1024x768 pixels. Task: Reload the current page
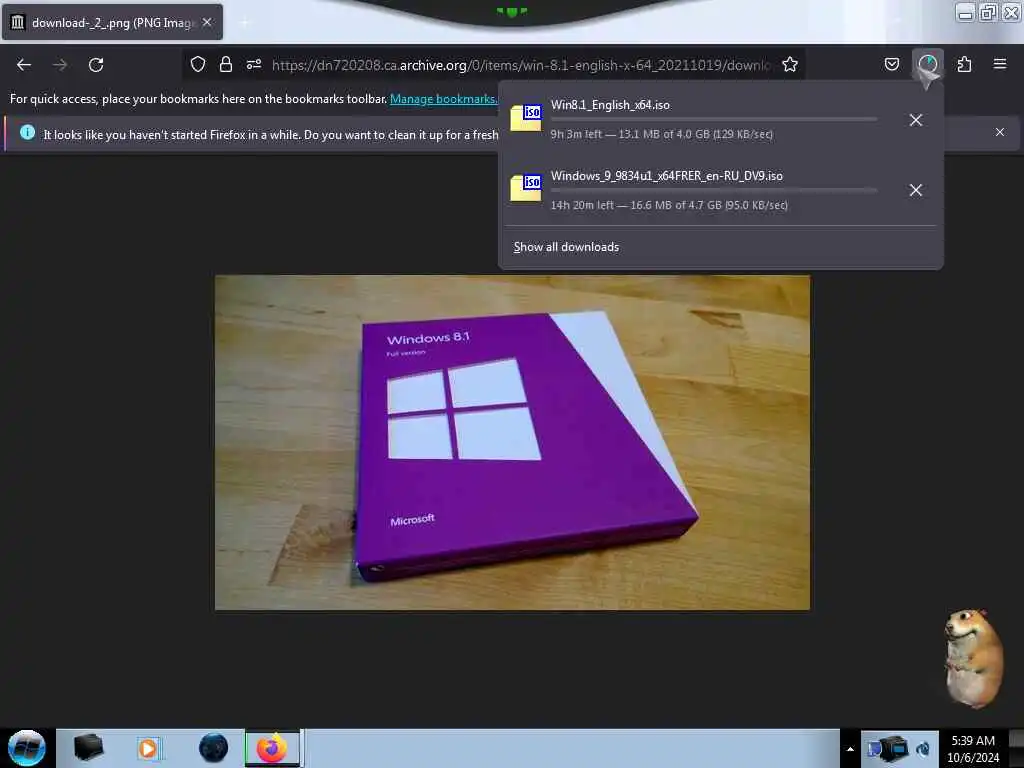tap(96, 65)
